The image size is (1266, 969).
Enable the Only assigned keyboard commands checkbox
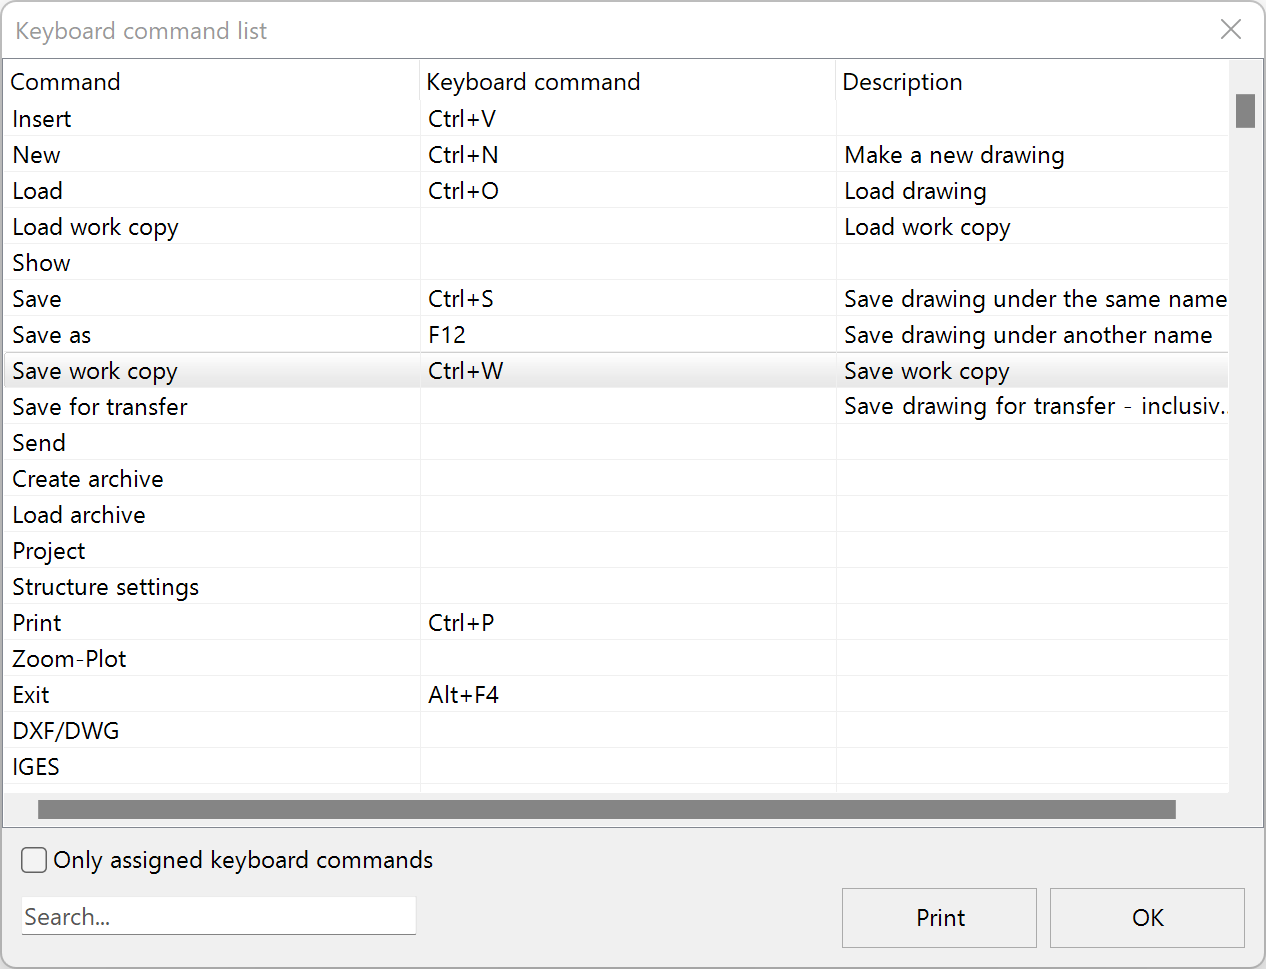pyautogui.click(x=33, y=860)
